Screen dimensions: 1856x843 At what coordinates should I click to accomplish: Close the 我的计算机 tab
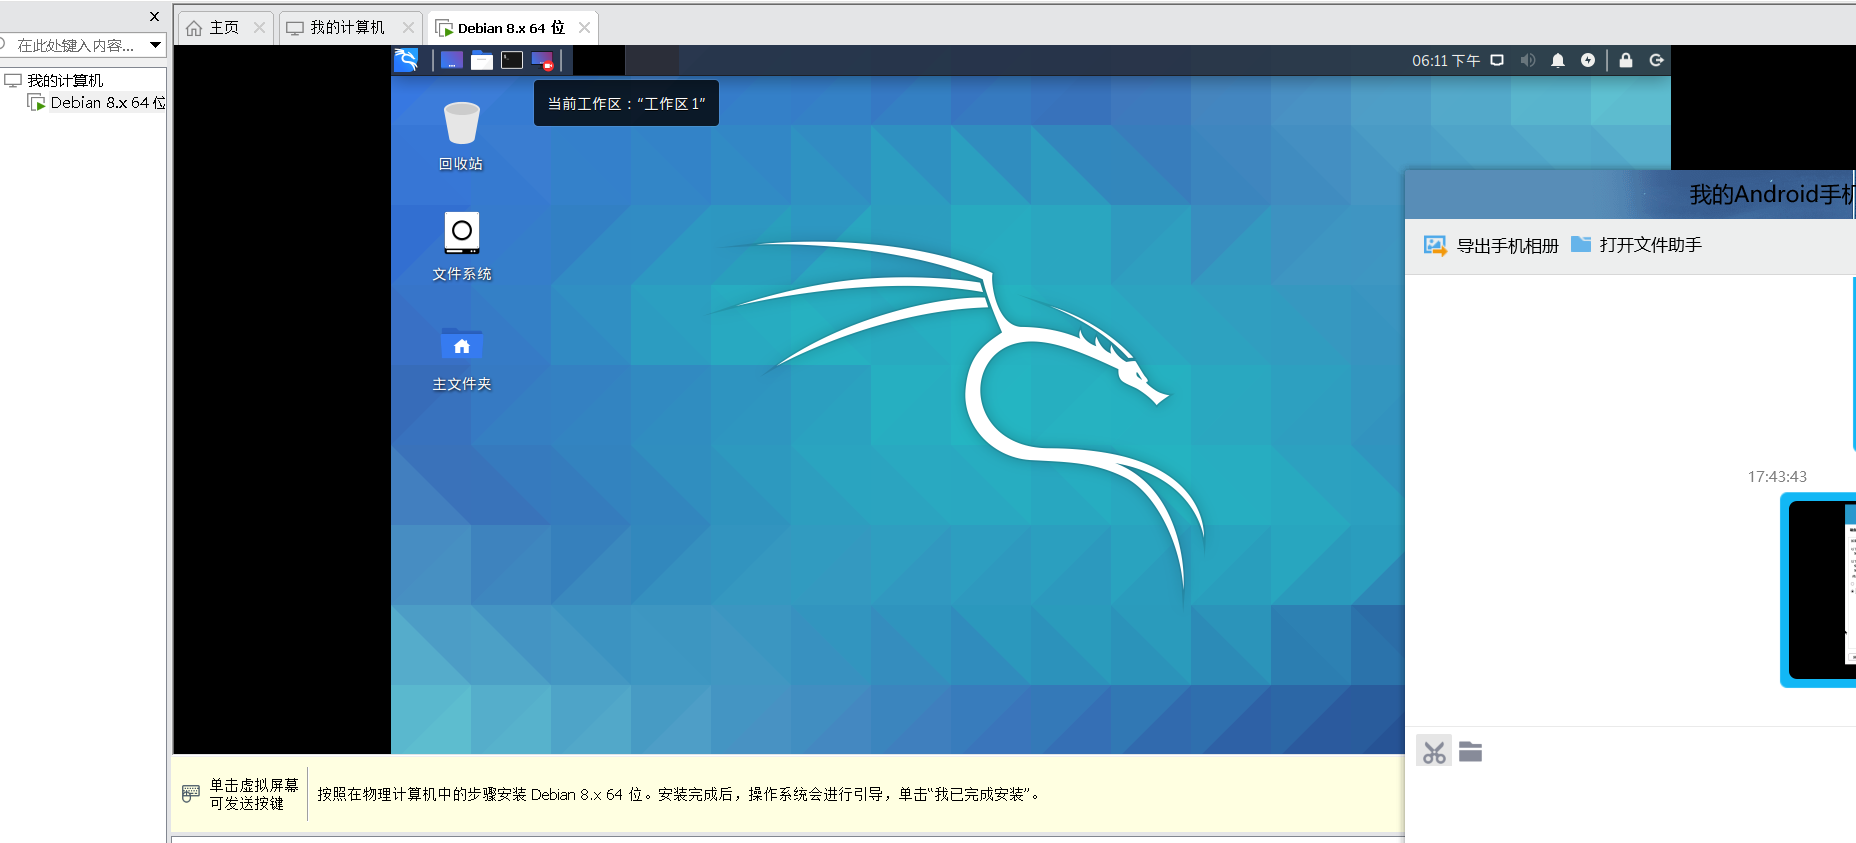point(408,28)
